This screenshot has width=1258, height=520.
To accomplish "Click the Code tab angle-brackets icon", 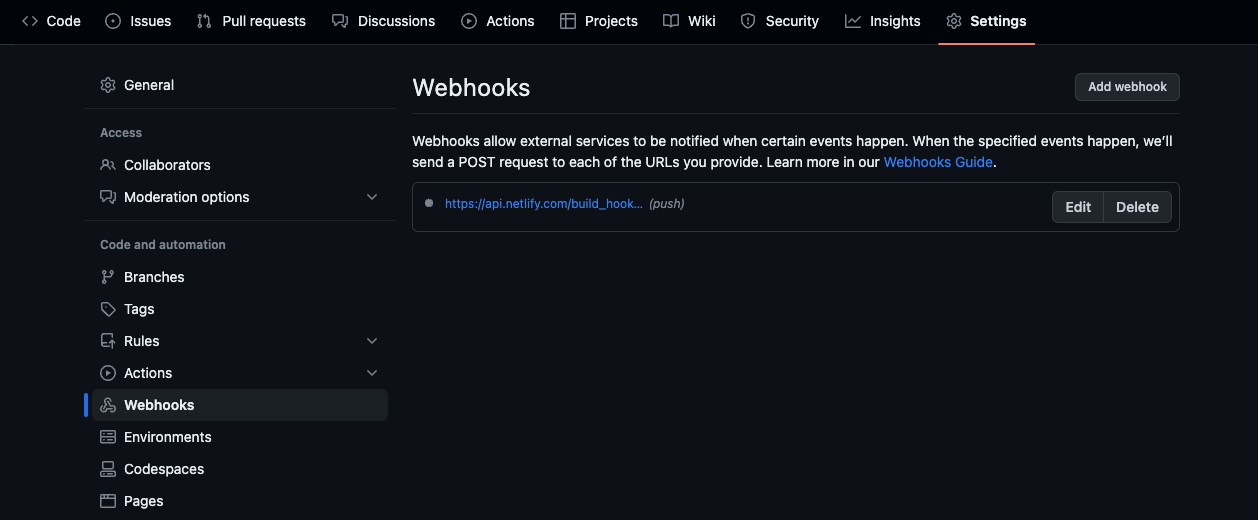I will pos(30,21).
